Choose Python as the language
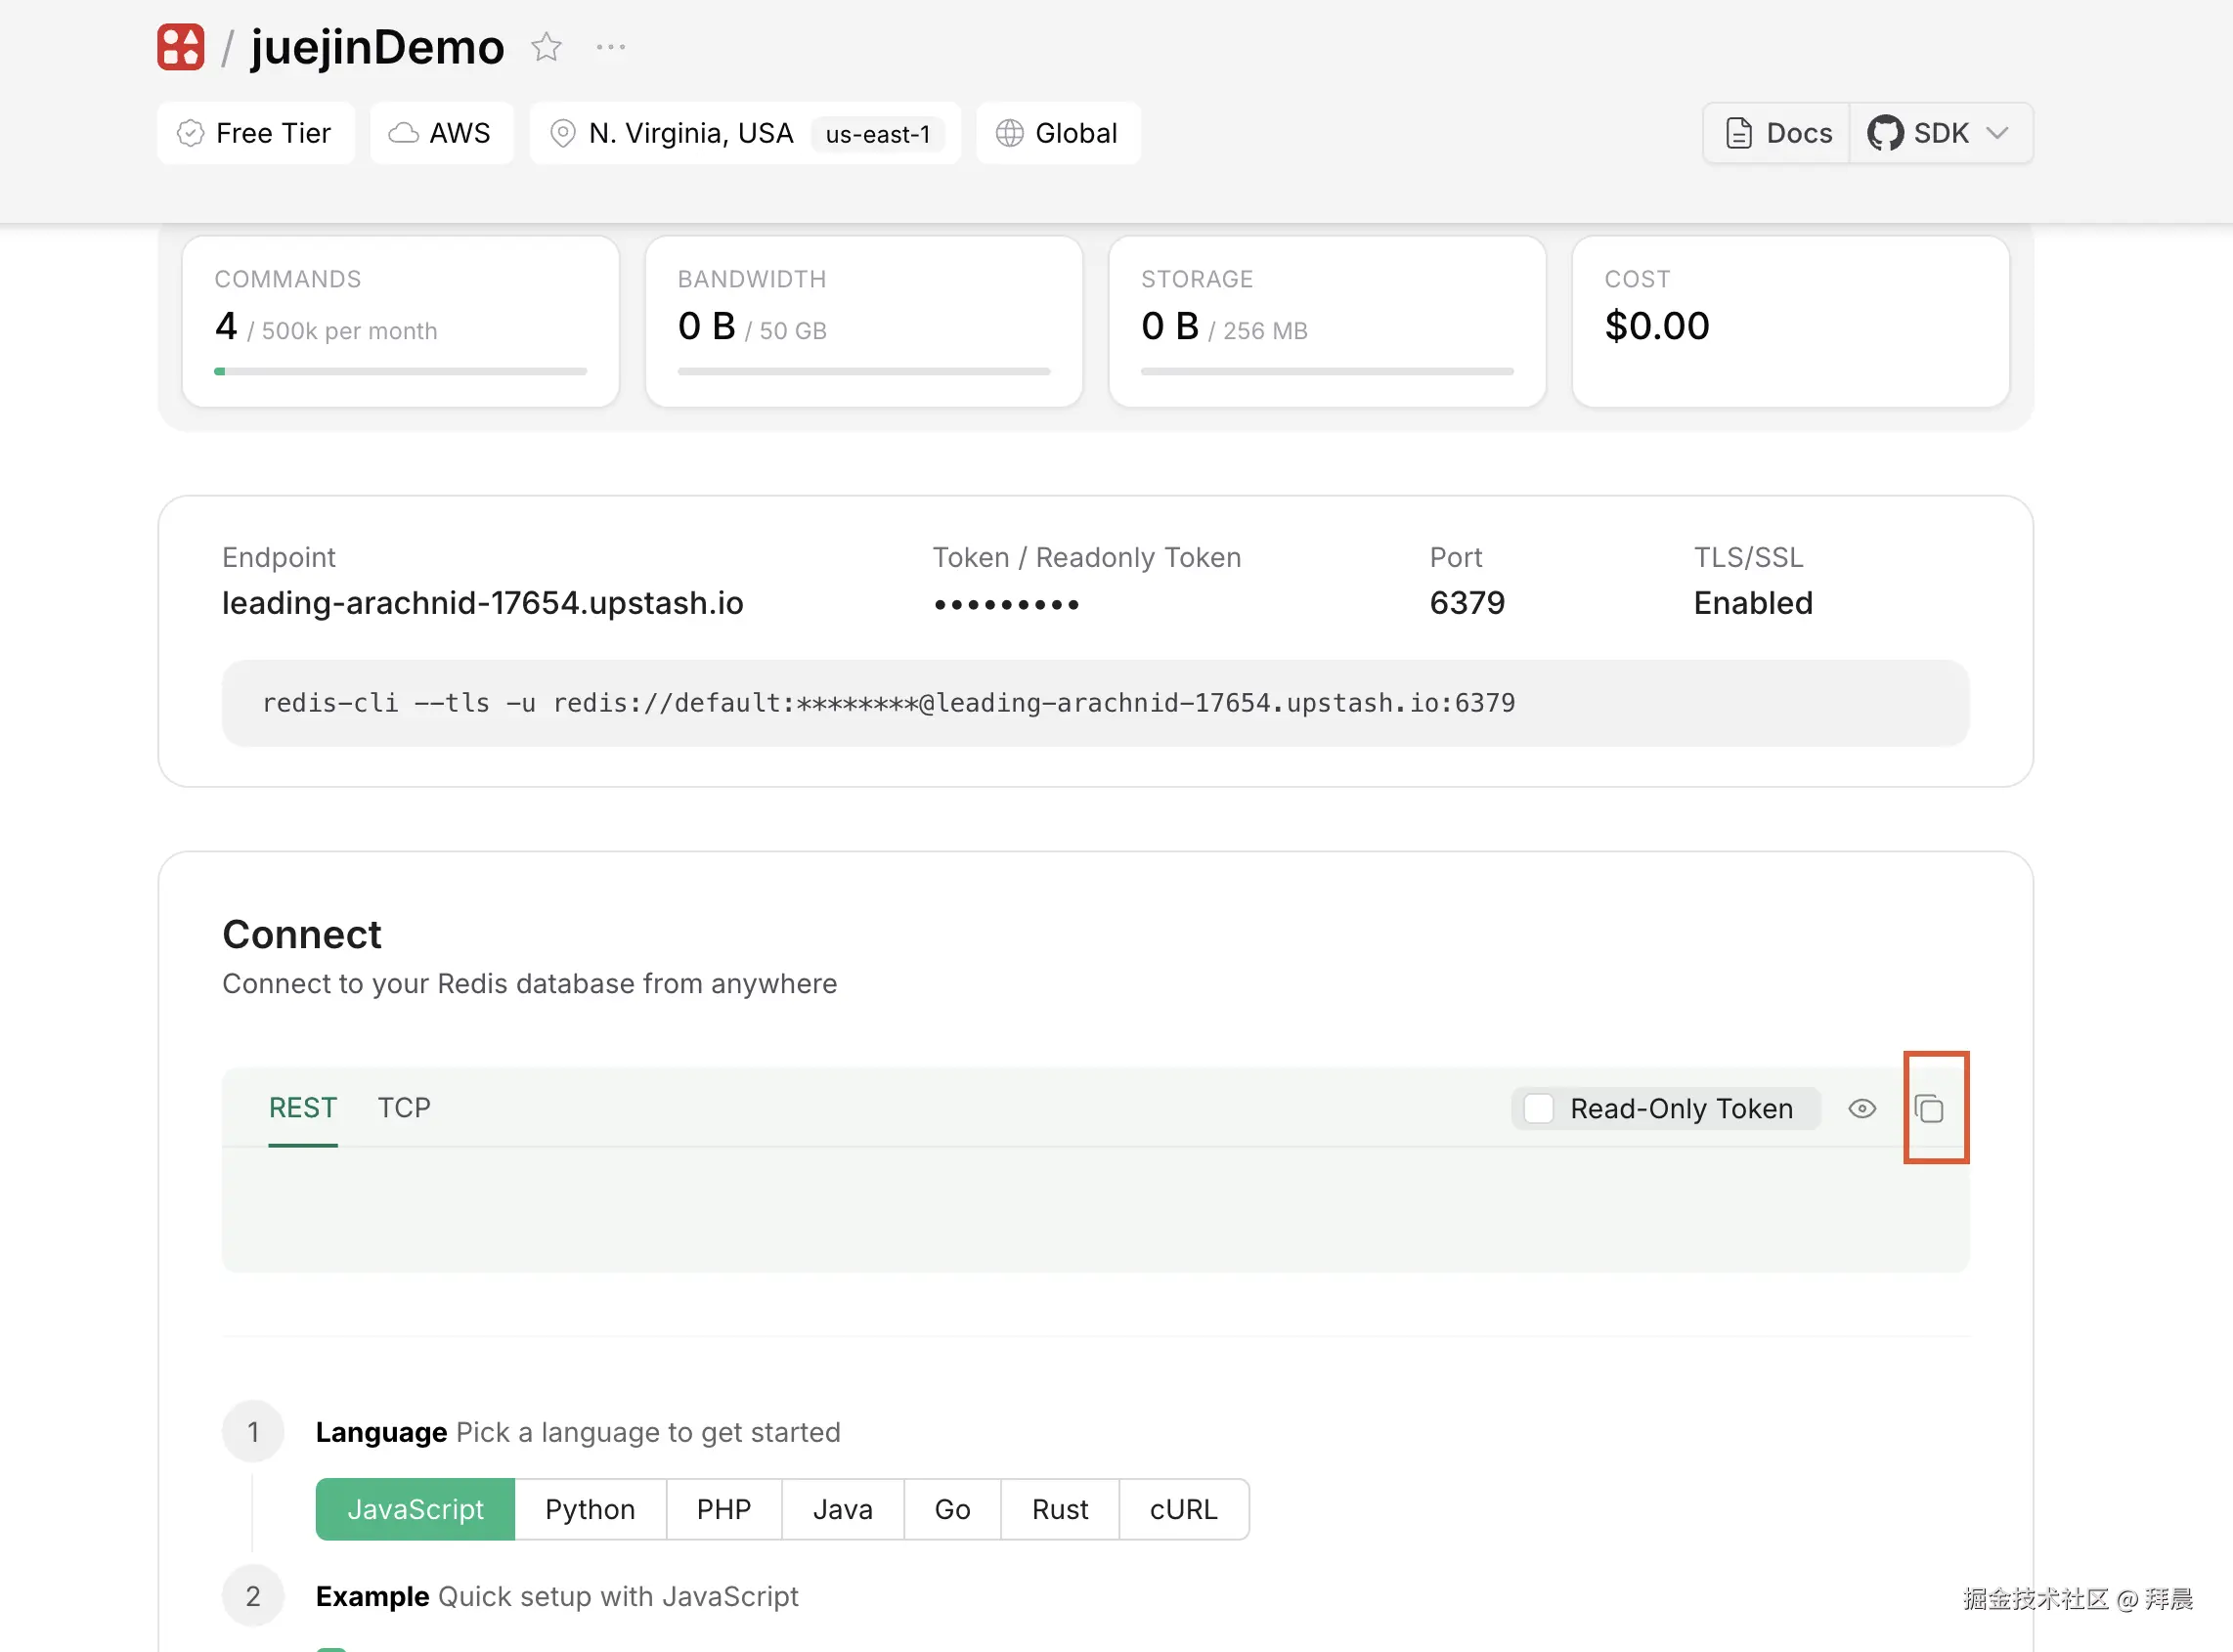This screenshot has height=1652, width=2233. pos(590,1509)
